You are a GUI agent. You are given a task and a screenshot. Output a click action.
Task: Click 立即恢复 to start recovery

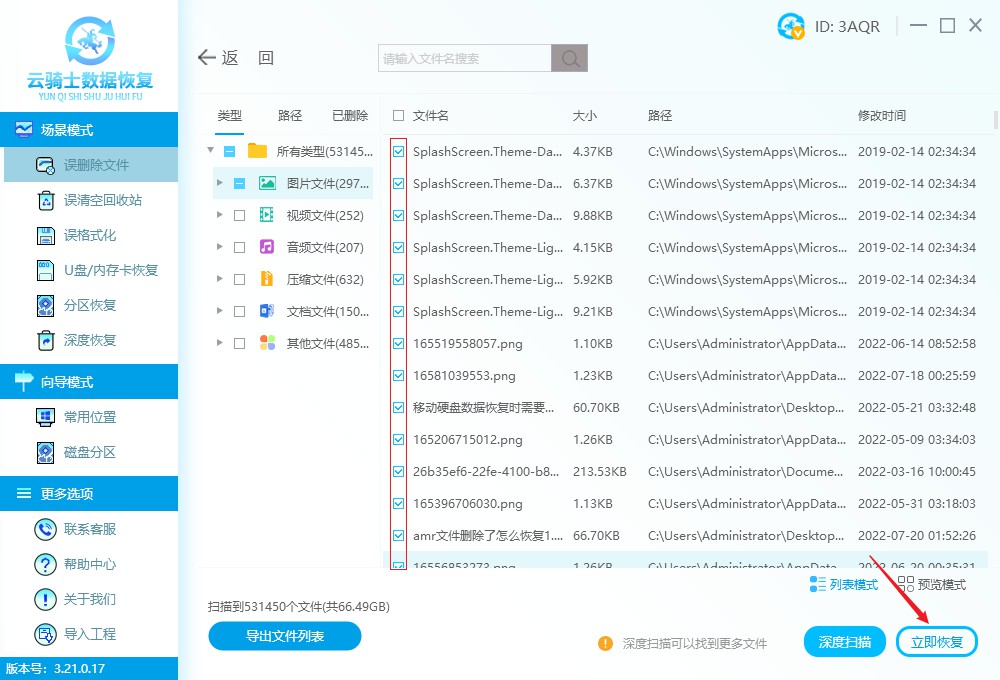pyautogui.click(x=936, y=641)
